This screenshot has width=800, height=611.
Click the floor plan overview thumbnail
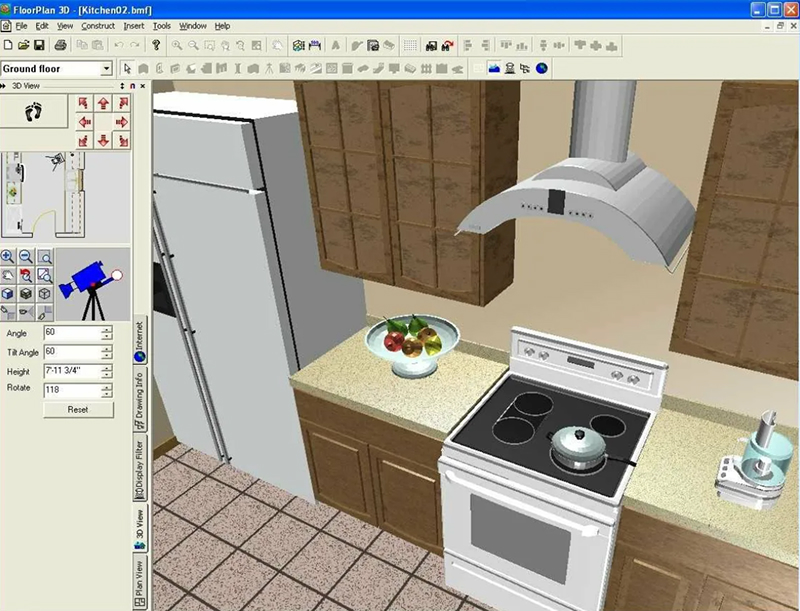[x=65, y=196]
